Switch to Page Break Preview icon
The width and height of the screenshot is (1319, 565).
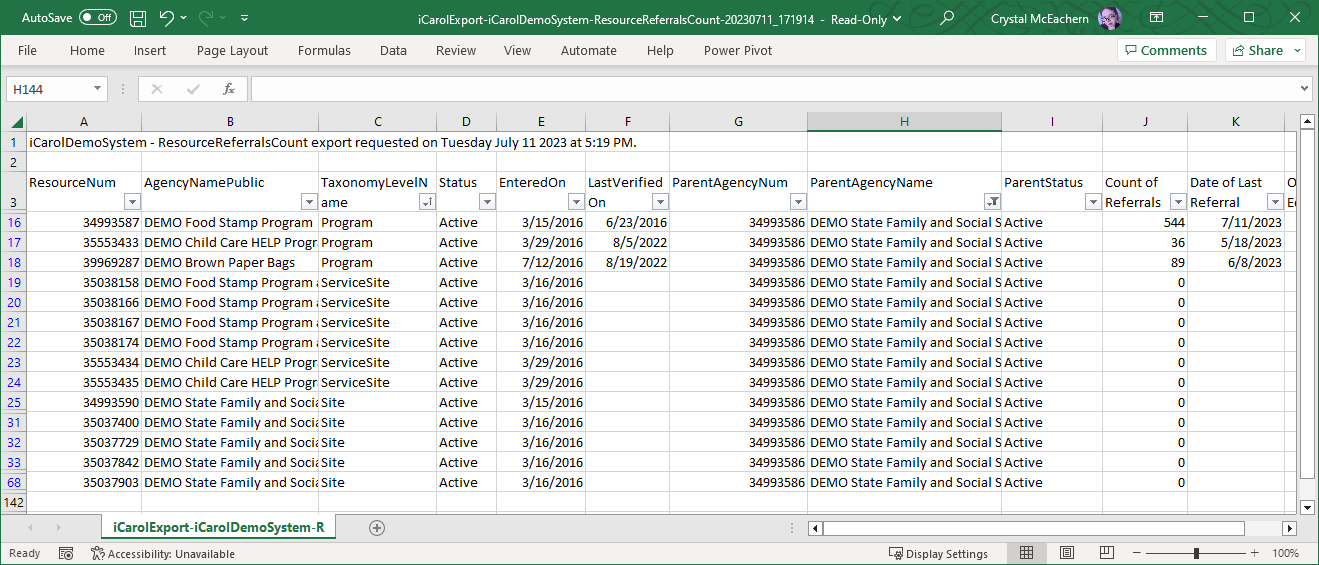click(1107, 553)
